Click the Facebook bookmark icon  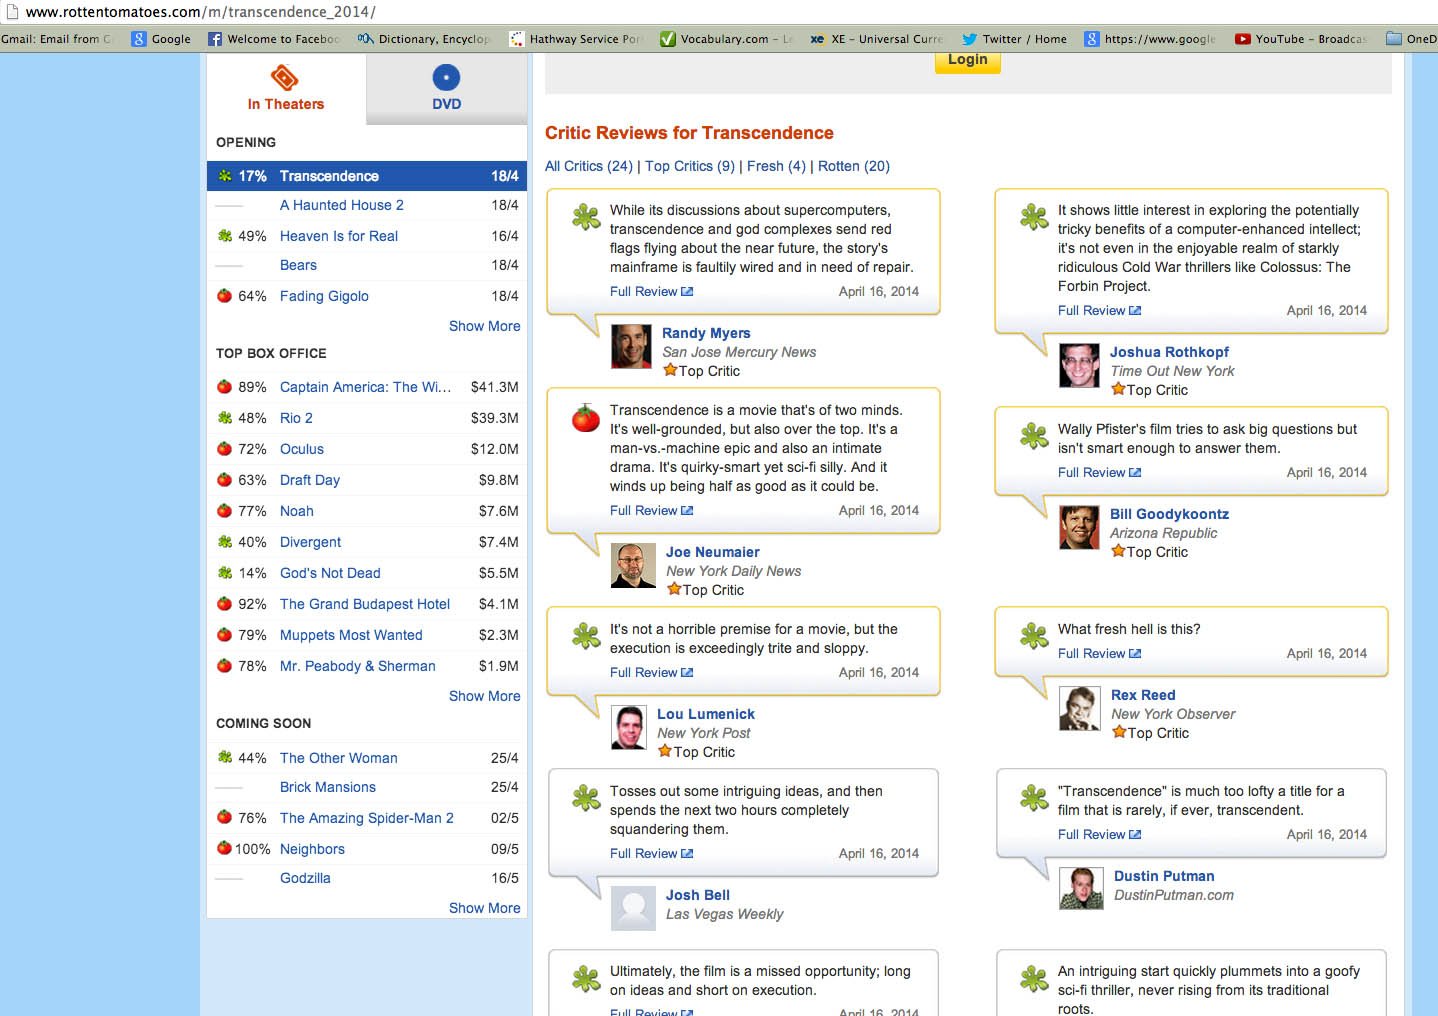(x=215, y=39)
